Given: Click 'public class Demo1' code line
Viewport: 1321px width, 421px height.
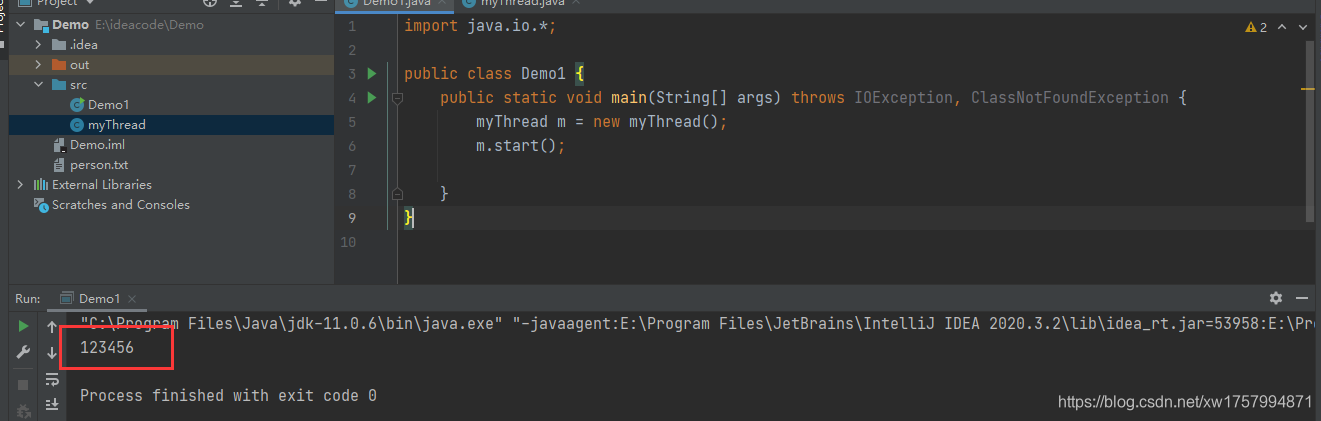Looking at the screenshot, I should click(x=493, y=74).
